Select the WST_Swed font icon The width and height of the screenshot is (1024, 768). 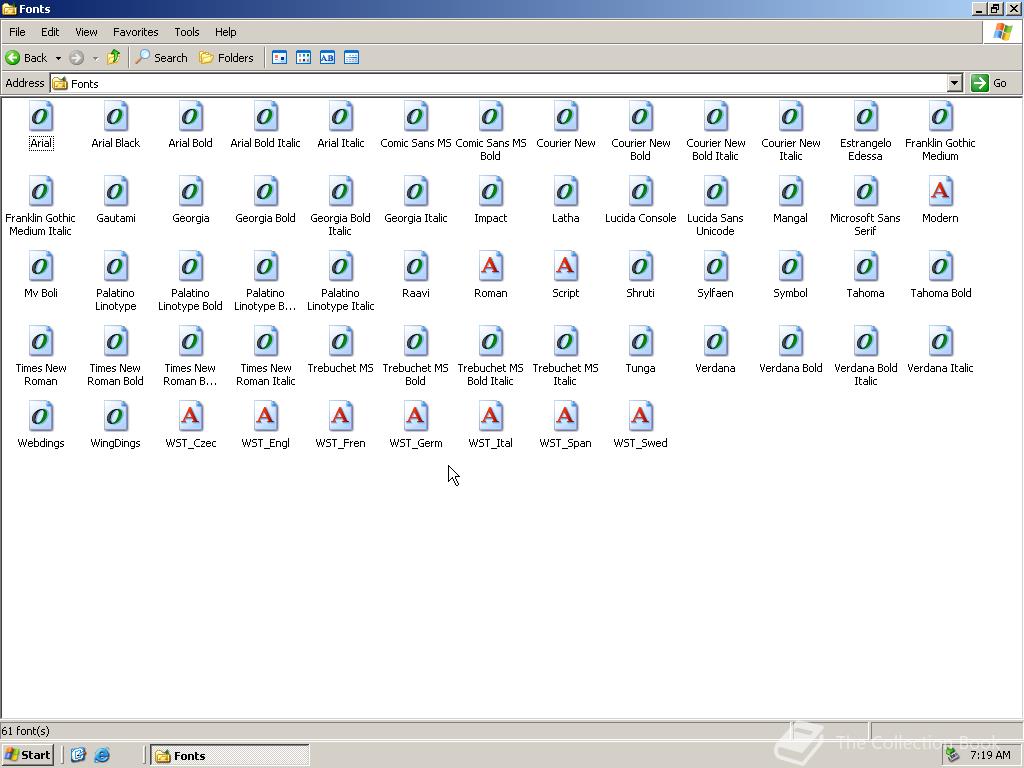[x=640, y=417]
